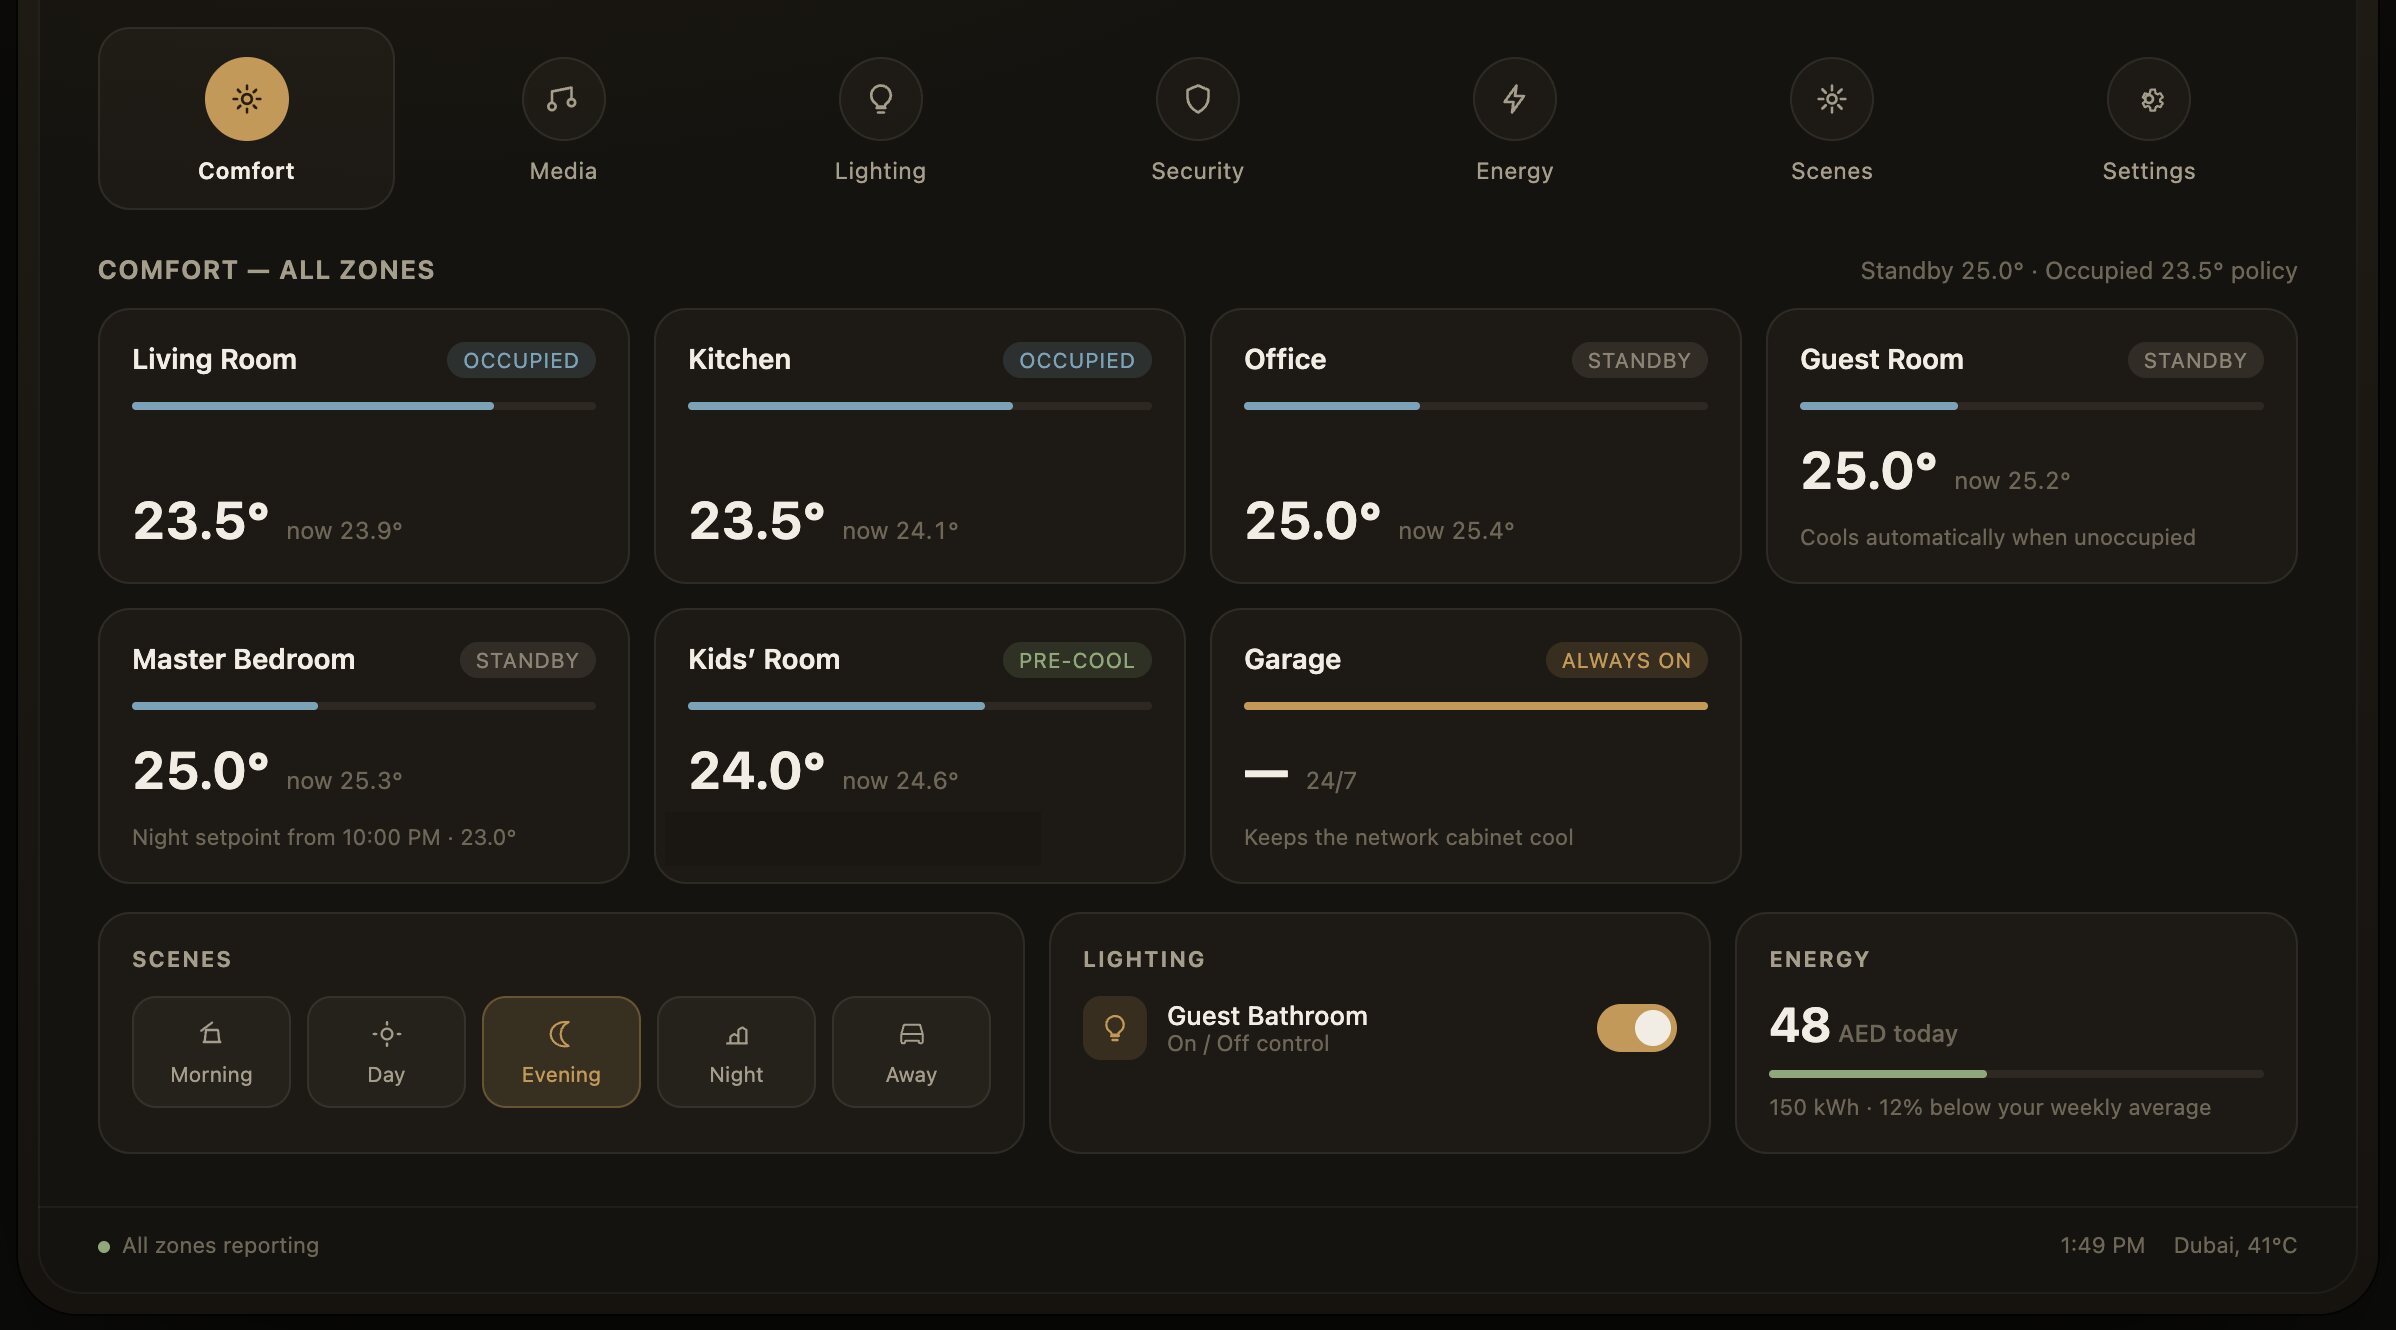The width and height of the screenshot is (2396, 1330).
Task: Open the Settings gear icon
Action: coord(2148,99)
